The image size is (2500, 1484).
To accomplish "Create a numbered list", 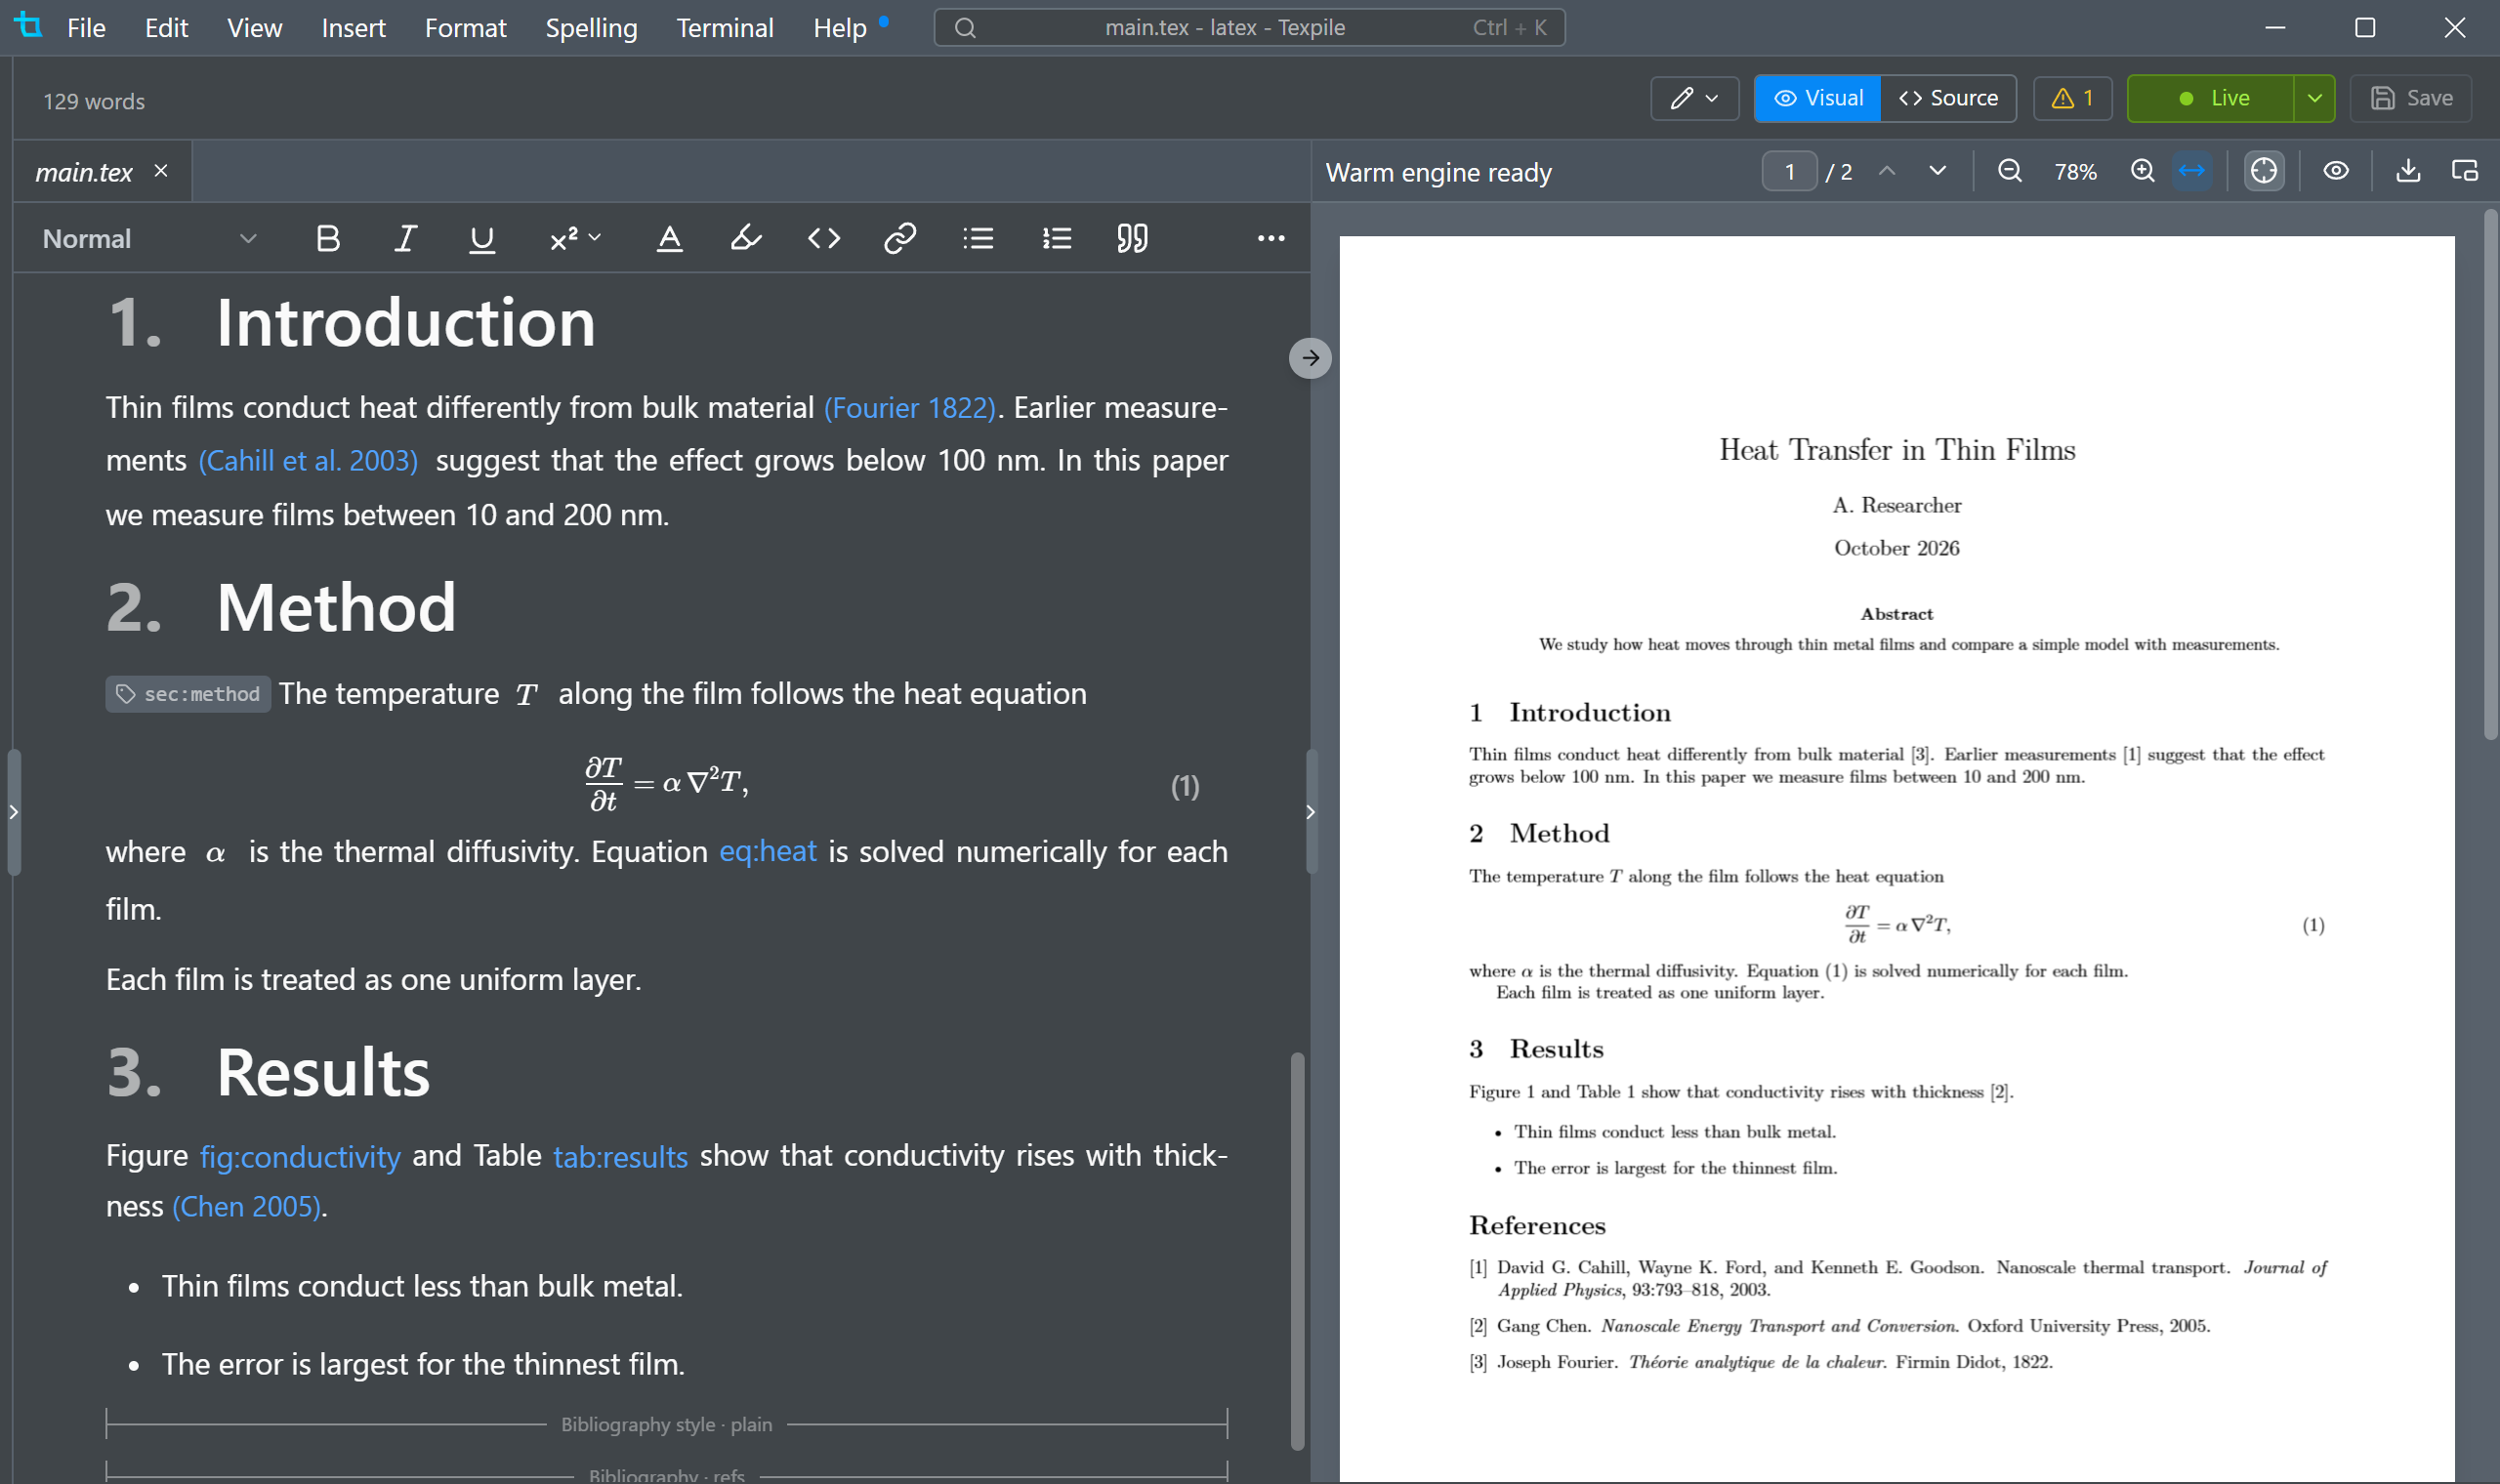I will click(1056, 238).
